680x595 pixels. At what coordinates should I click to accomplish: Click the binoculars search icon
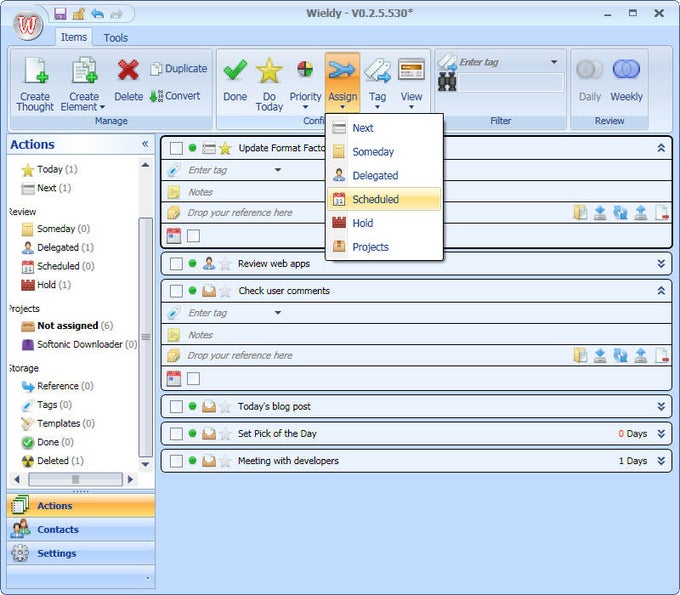tap(447, 82)
